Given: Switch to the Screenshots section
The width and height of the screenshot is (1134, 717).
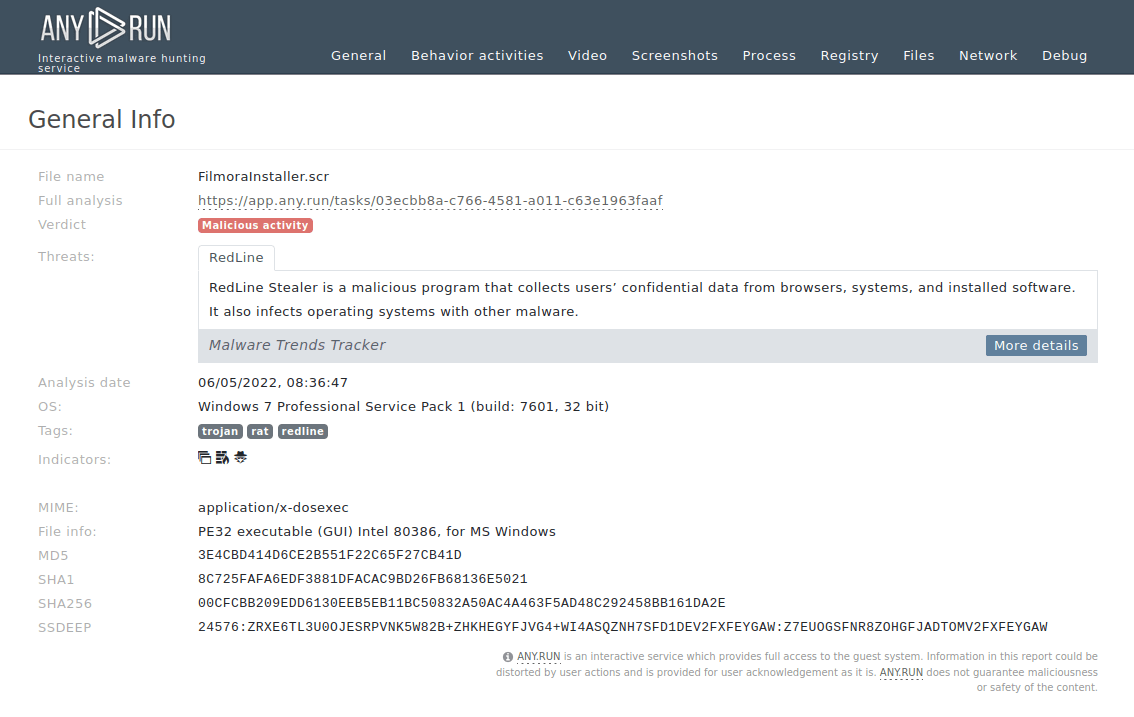Looking at the screenshot, I should (674, 56).
